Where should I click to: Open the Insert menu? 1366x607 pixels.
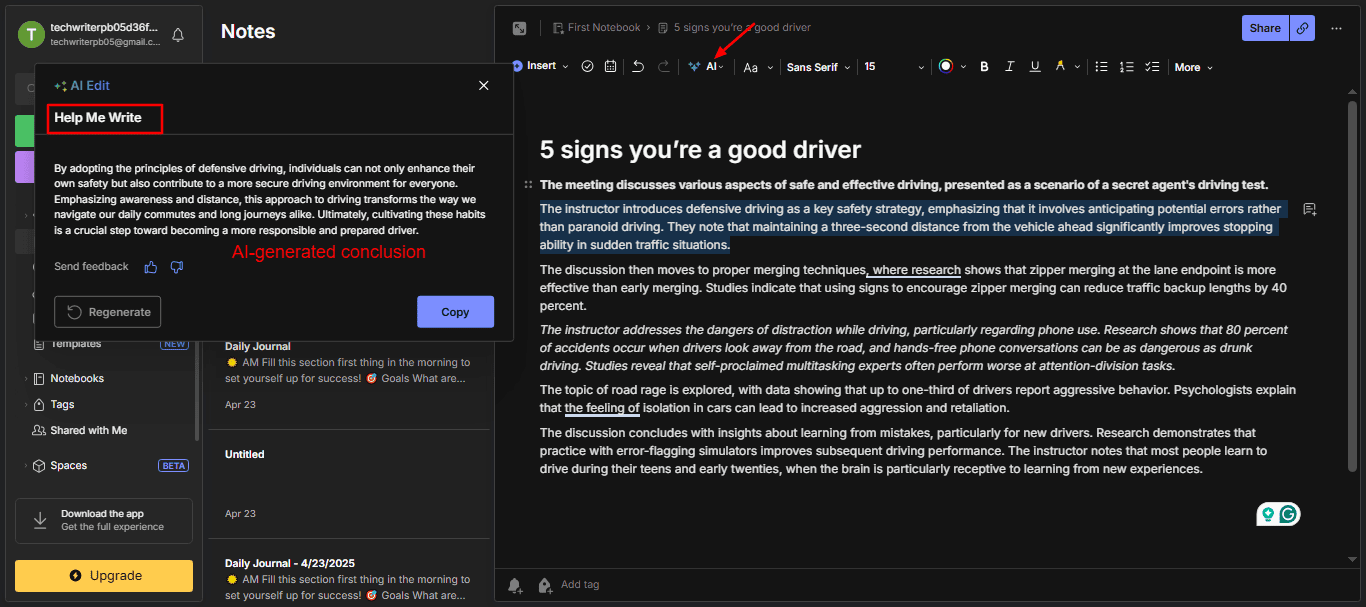pos(541,66)
